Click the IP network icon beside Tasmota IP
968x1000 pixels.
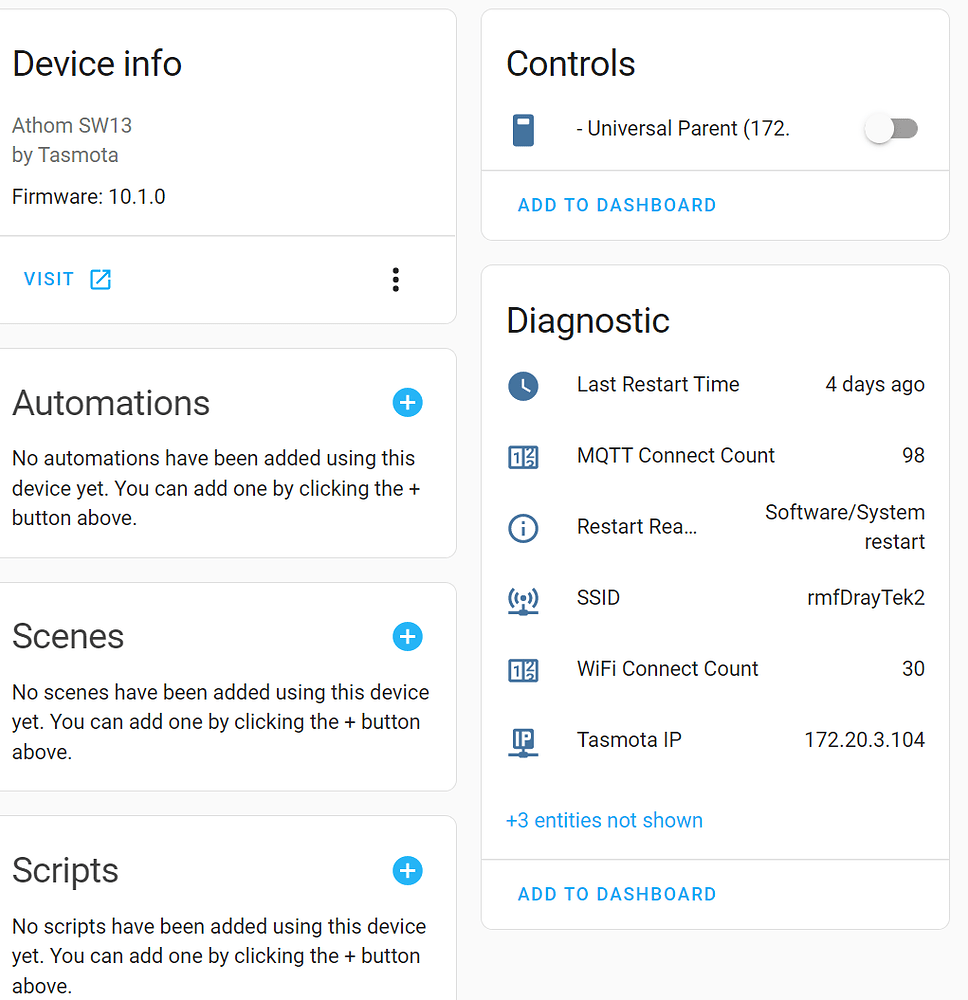coord(523,741)
